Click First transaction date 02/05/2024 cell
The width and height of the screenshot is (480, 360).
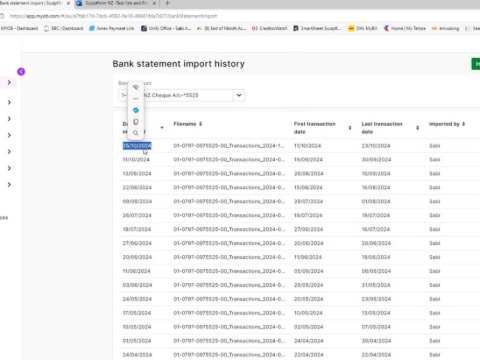pyautogui.click(x=308, y=327)
